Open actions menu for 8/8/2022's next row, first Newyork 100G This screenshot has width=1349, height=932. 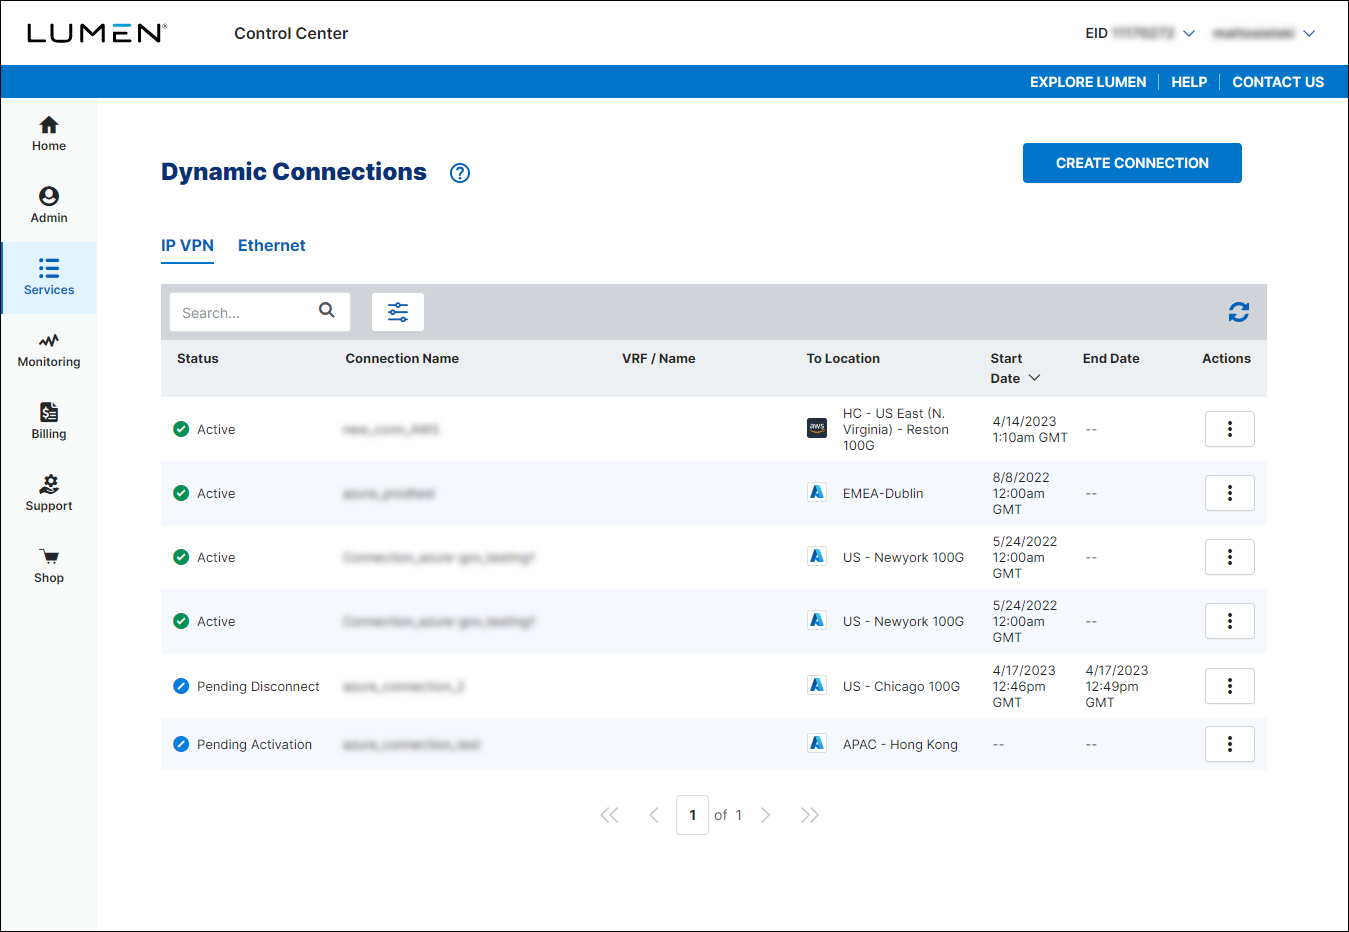click(1230, 557)
